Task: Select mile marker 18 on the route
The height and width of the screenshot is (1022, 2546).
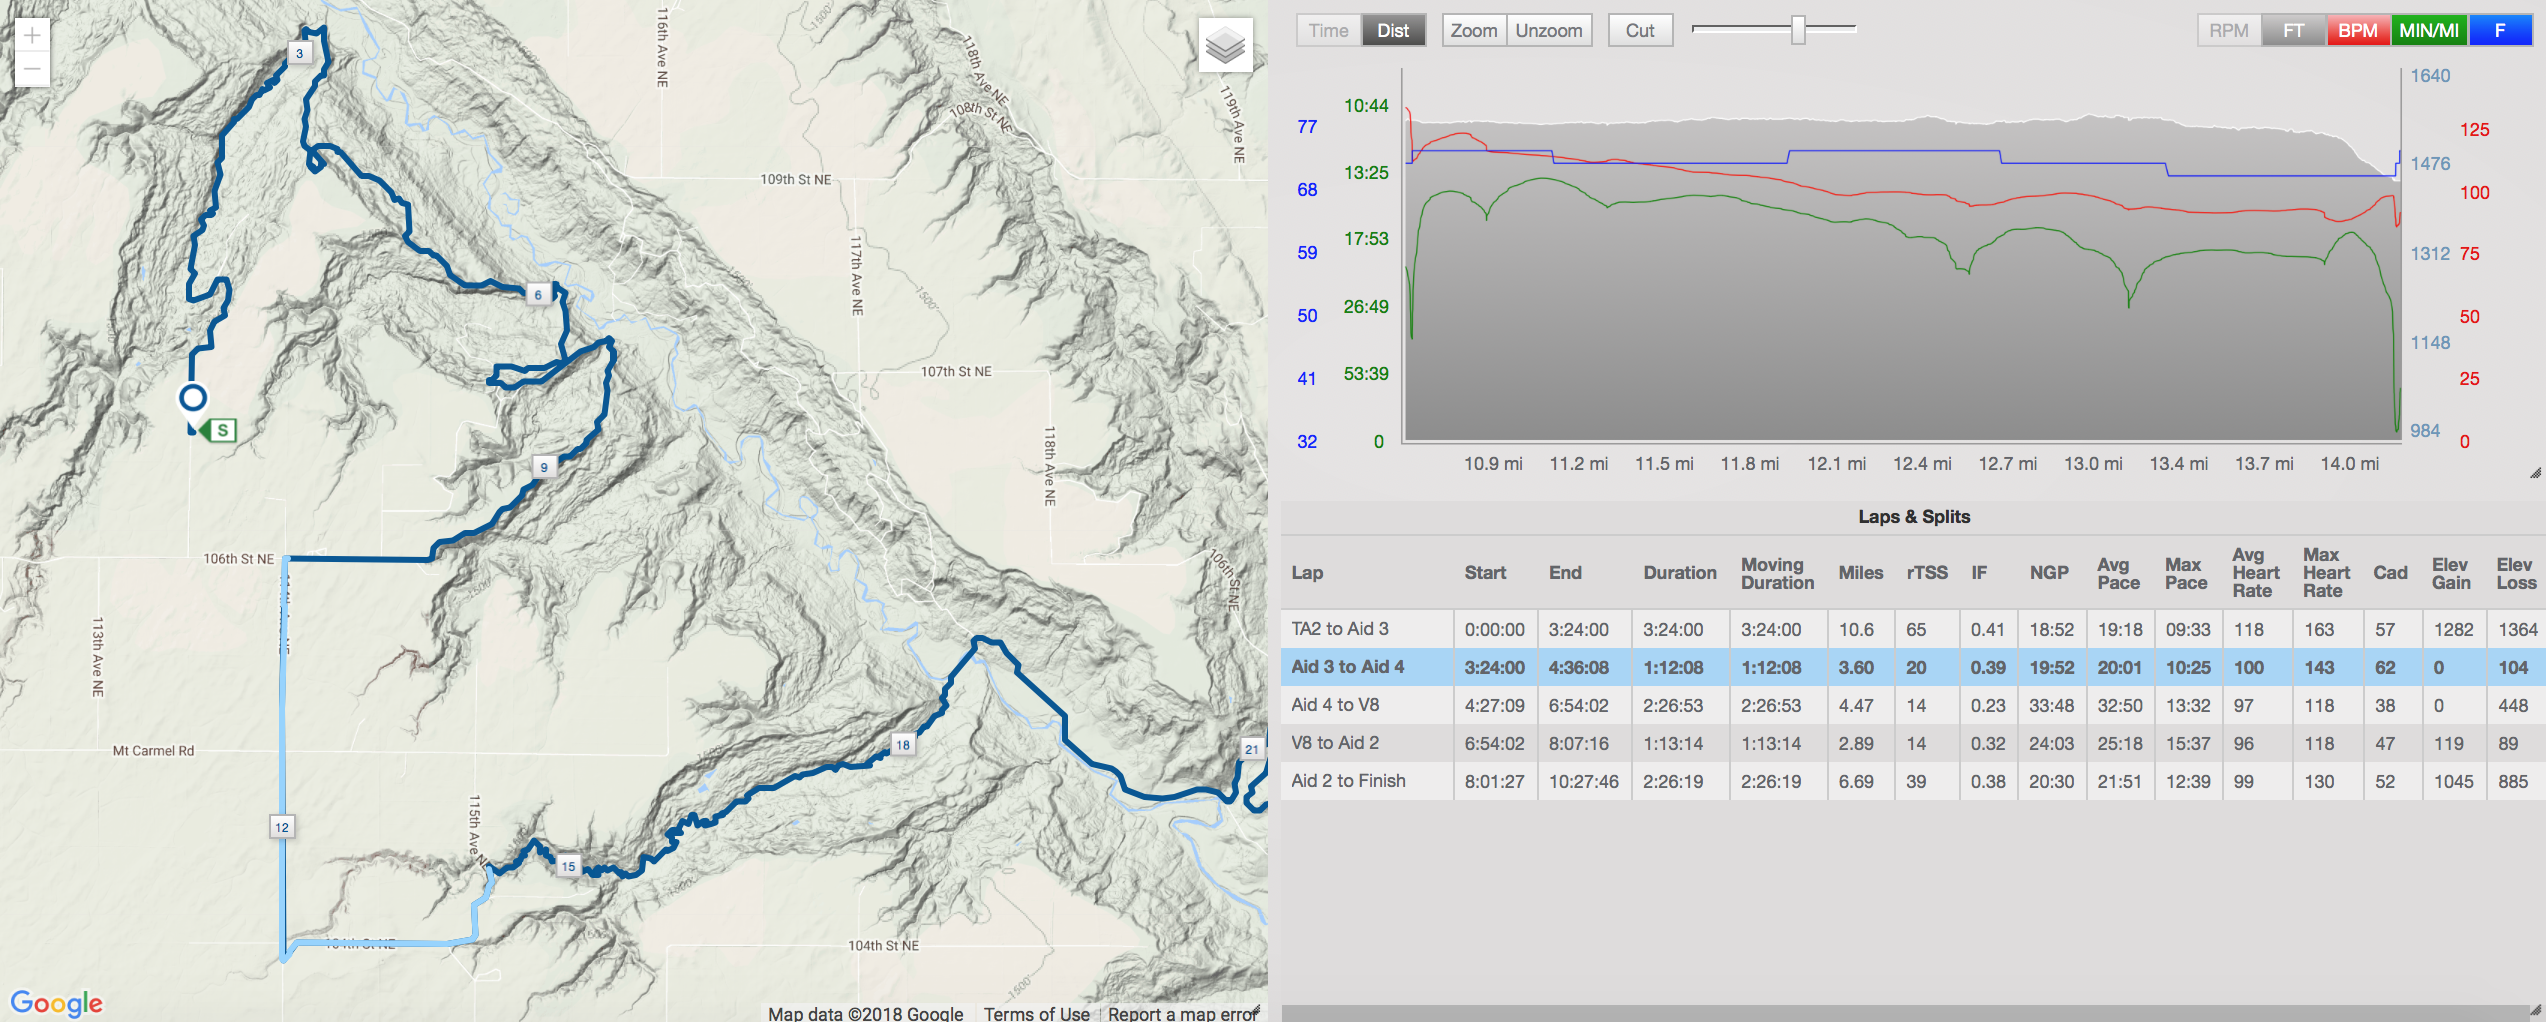Action: pos(903,744)
